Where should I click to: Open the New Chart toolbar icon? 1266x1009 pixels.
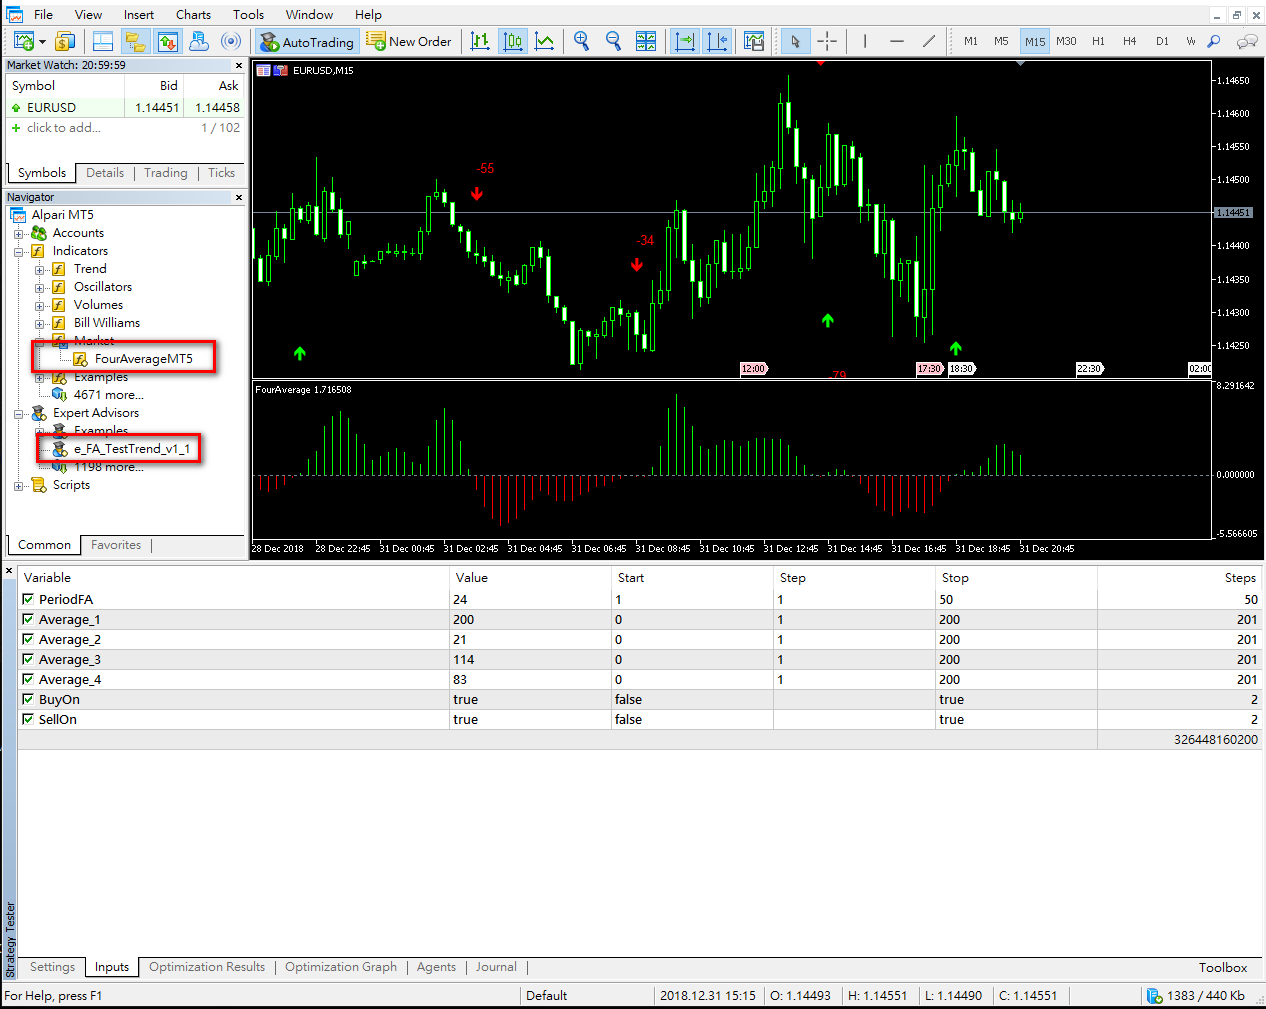point(24,41)
